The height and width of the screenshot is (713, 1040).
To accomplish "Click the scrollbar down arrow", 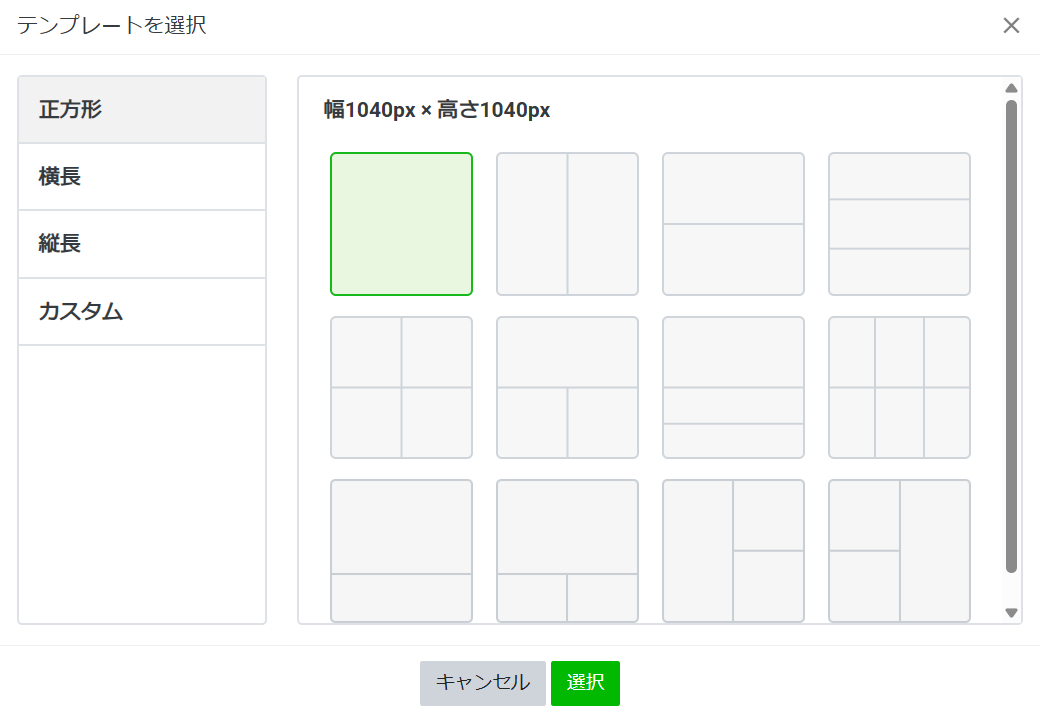I will click(x=1011, y=613).
